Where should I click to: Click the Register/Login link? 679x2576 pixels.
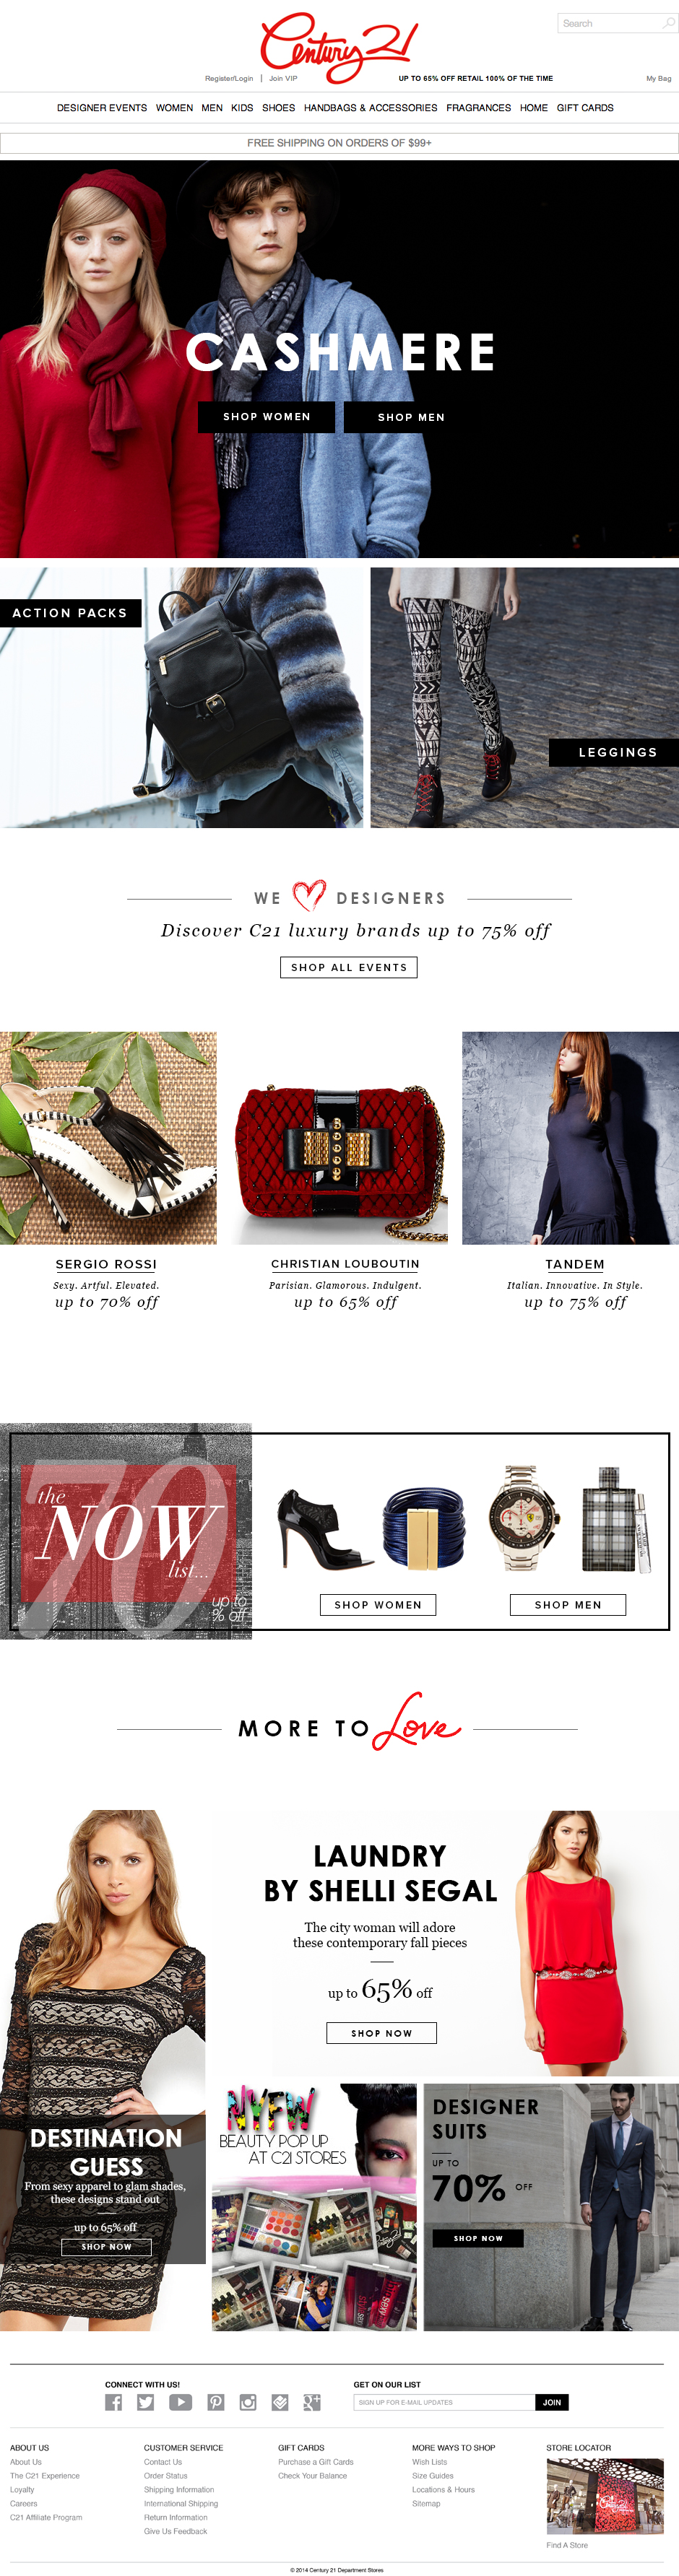[229, 78]
